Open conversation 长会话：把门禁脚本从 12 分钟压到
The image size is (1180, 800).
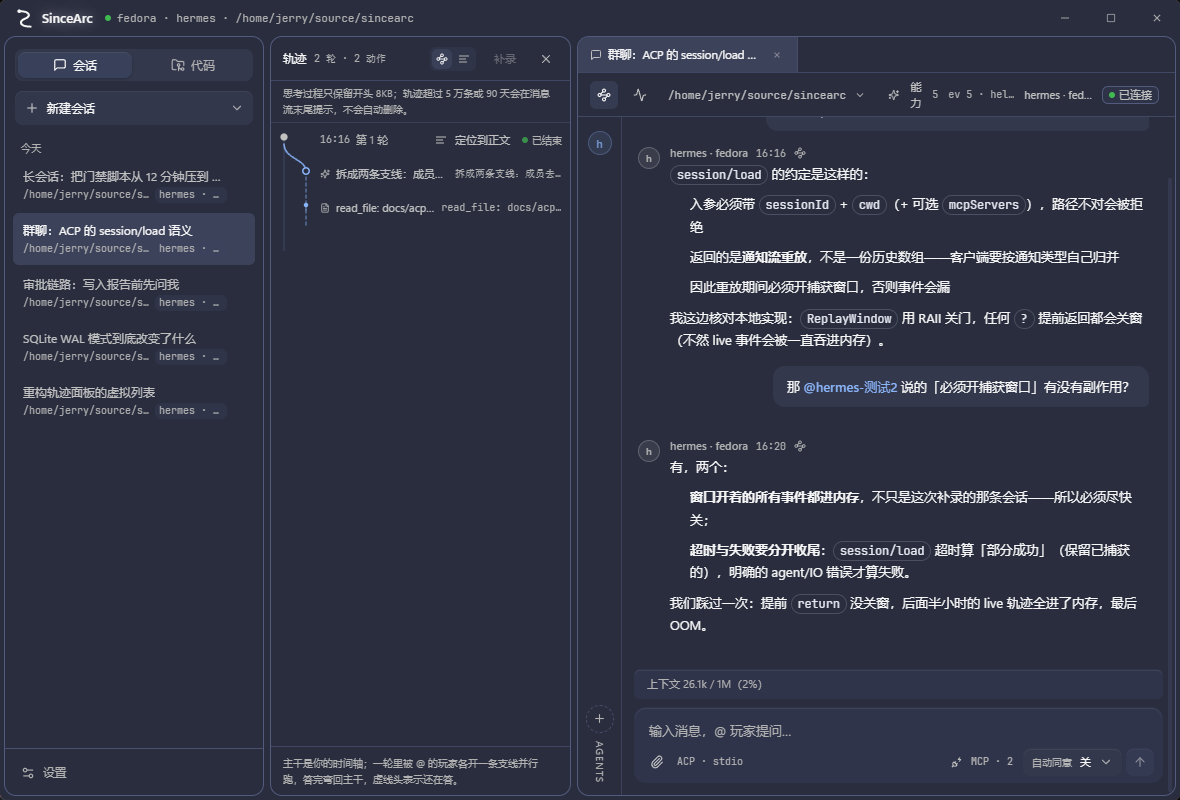(134, 185)
